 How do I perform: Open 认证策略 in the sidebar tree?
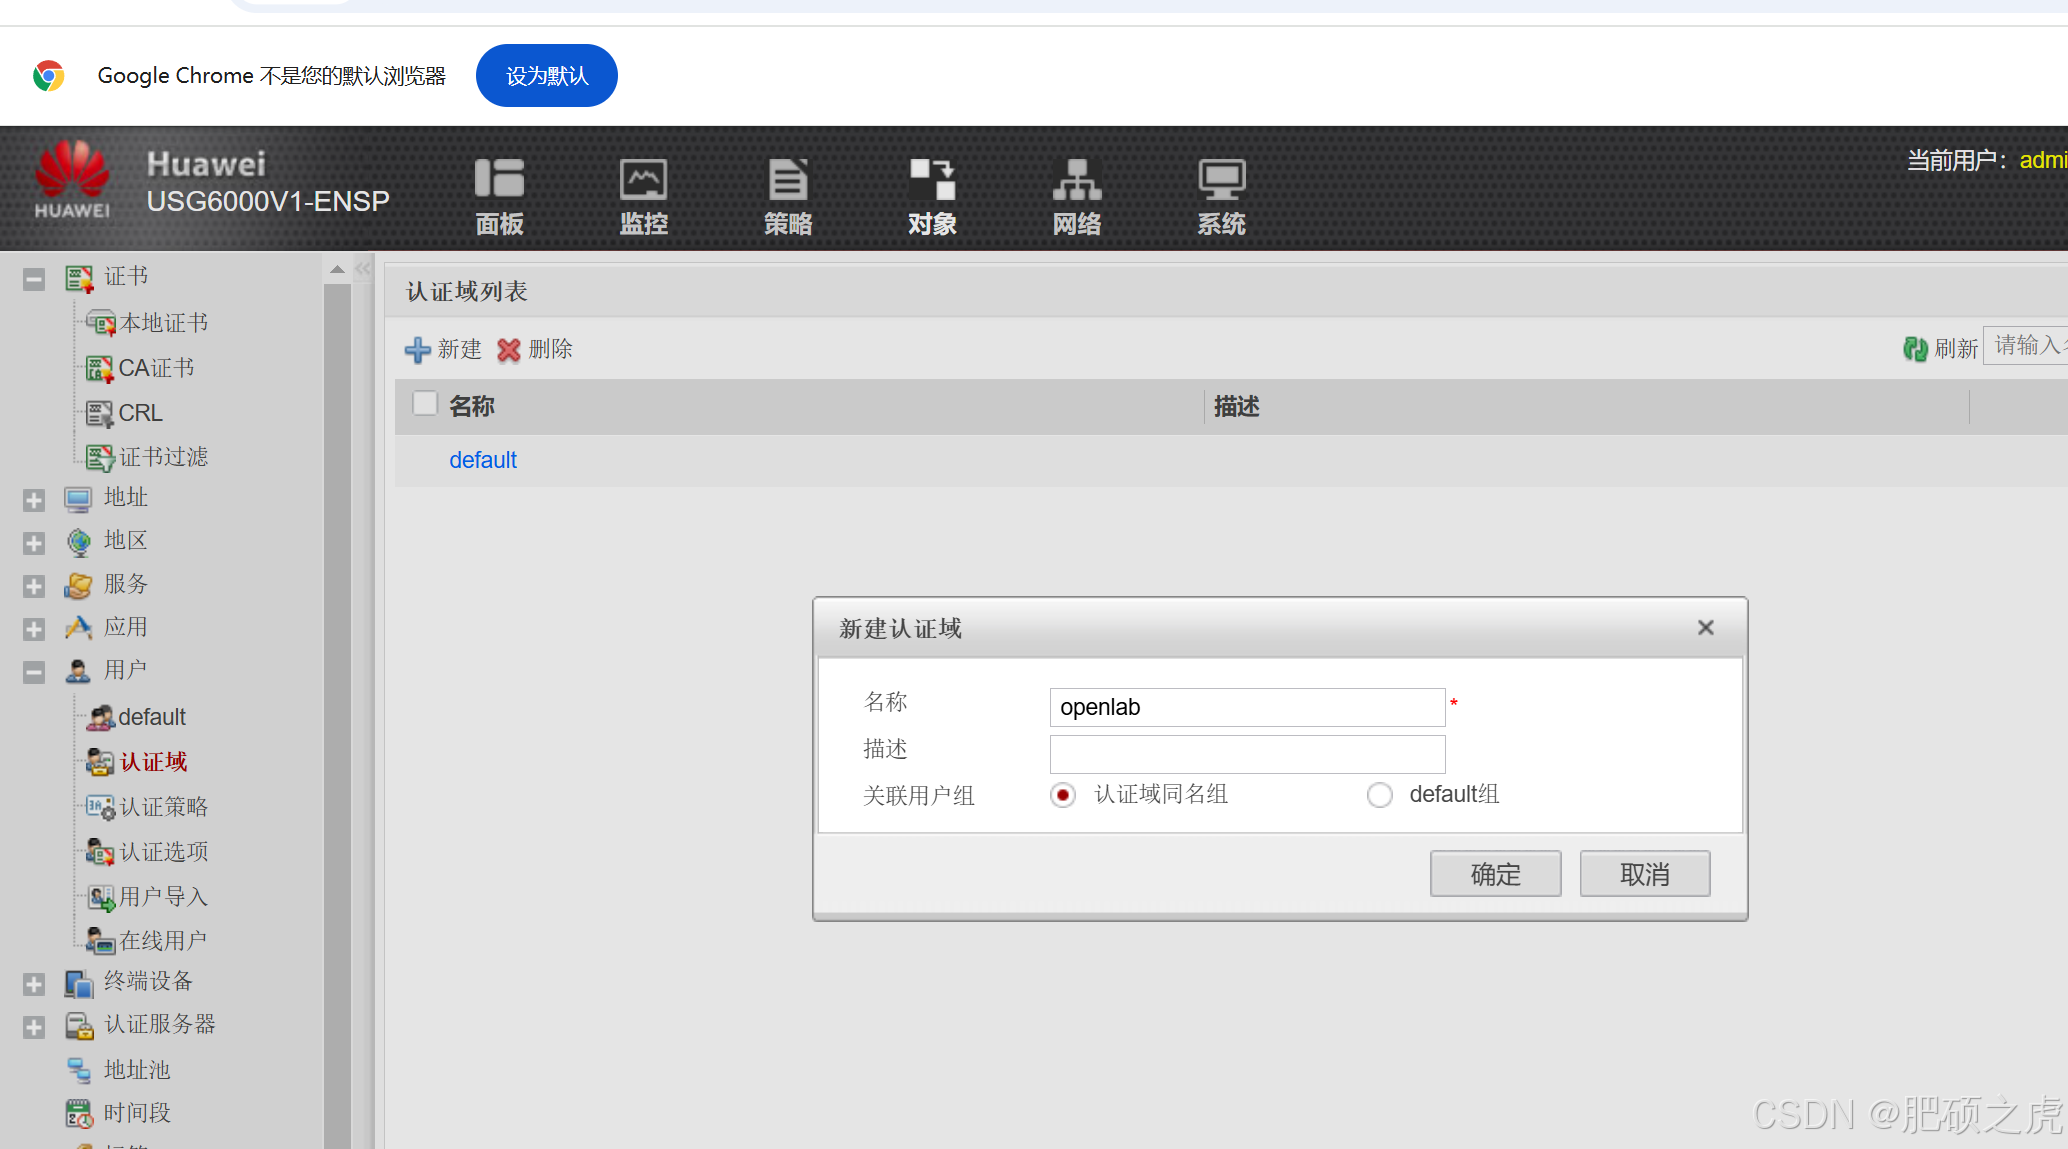click(163, 807)
